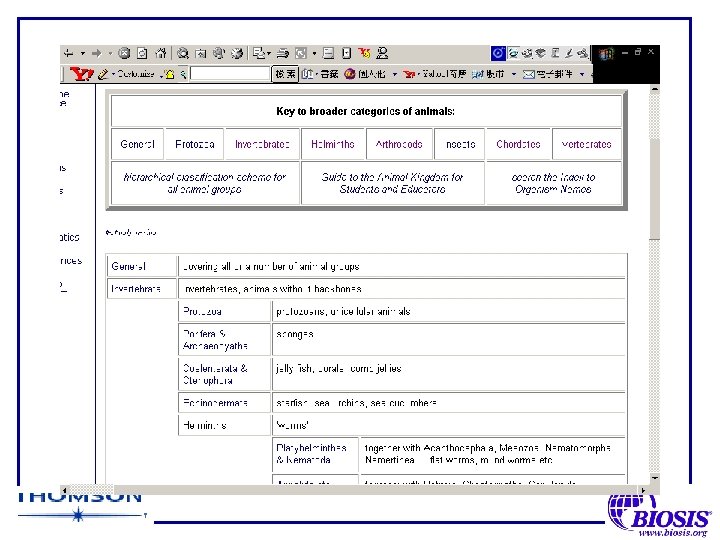Open the browser Search pane icon
The height and width of the screenshot is (540, 720).
pyautogui.click(x=183, y=54)
